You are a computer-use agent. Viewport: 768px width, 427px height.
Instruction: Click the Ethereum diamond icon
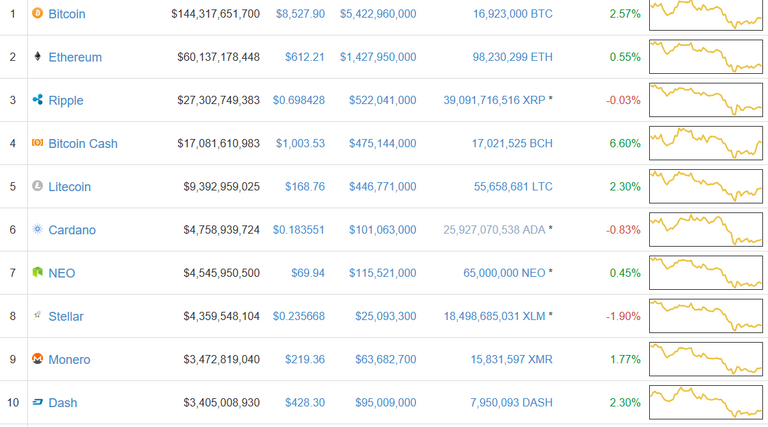coord(37,56)
